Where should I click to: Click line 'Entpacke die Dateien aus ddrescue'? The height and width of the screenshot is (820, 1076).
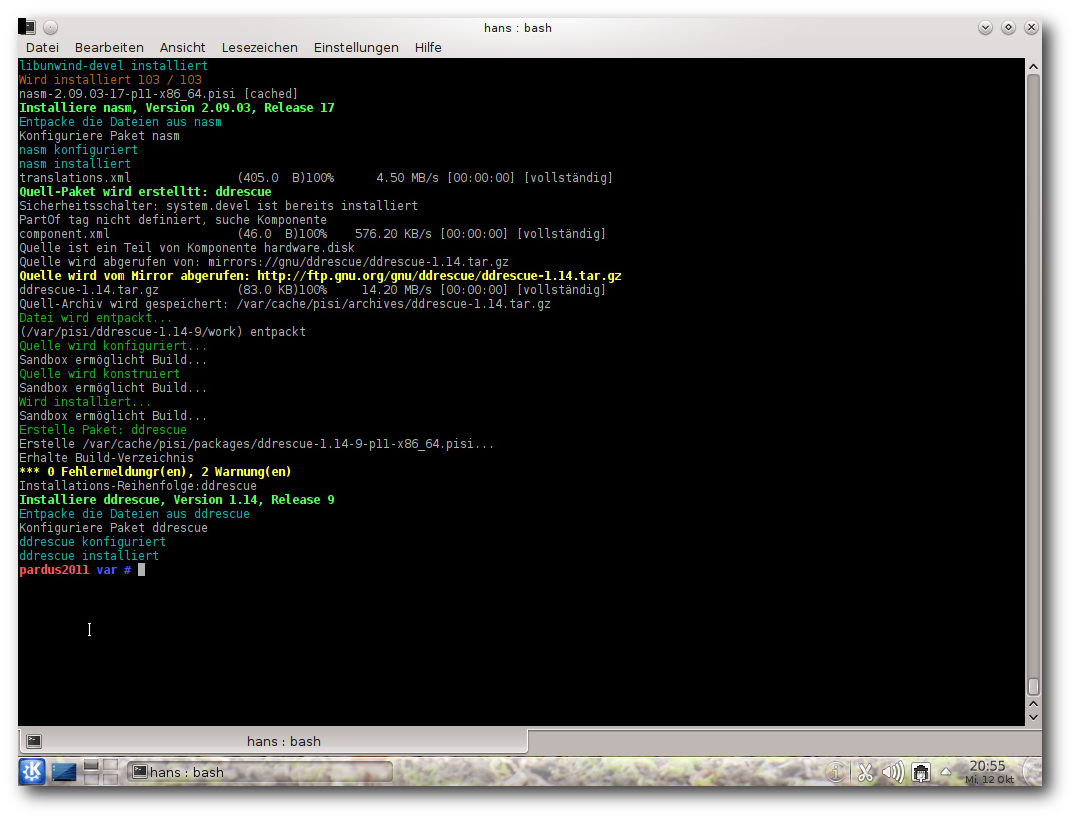(x=134, y=514)
